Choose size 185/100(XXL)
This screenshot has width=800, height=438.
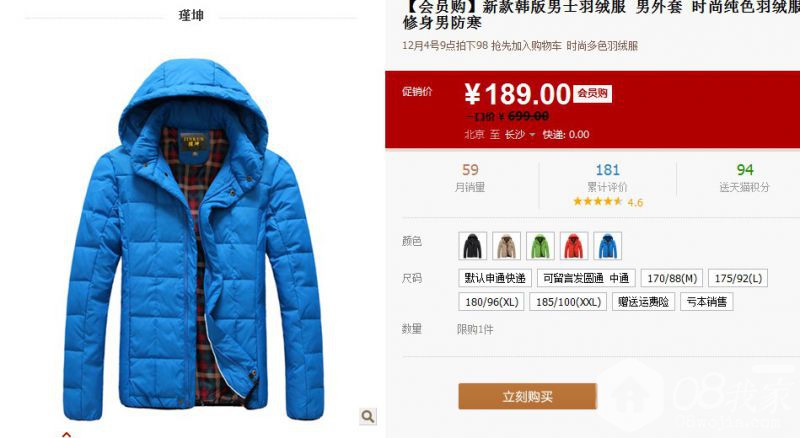tap(568, 302)
